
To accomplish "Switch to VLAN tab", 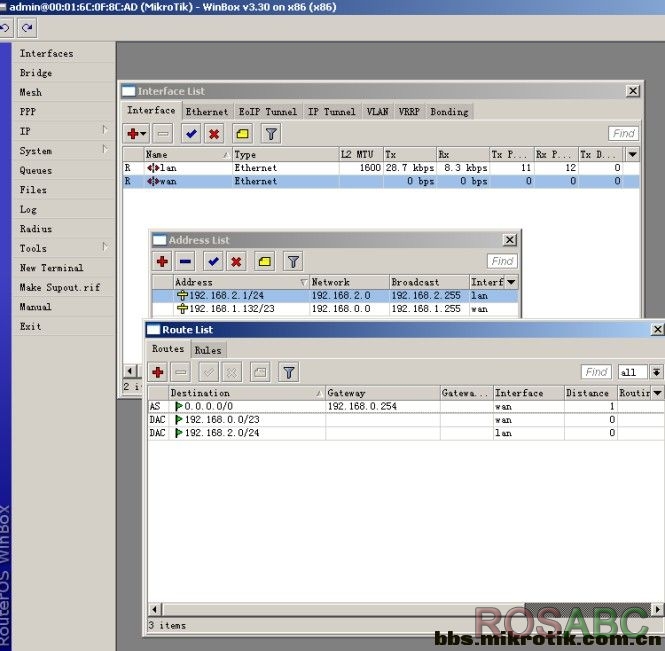I will coord(377,112).
